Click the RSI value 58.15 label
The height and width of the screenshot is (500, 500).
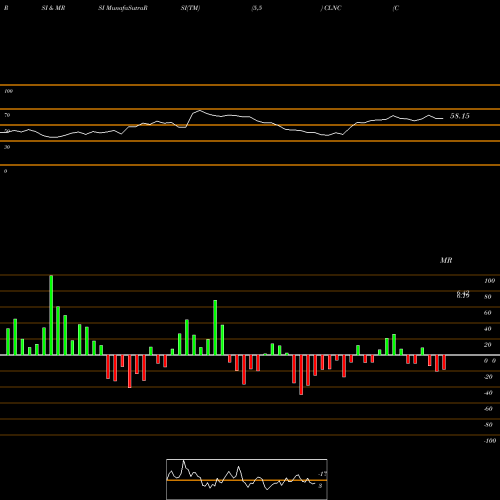460,116
